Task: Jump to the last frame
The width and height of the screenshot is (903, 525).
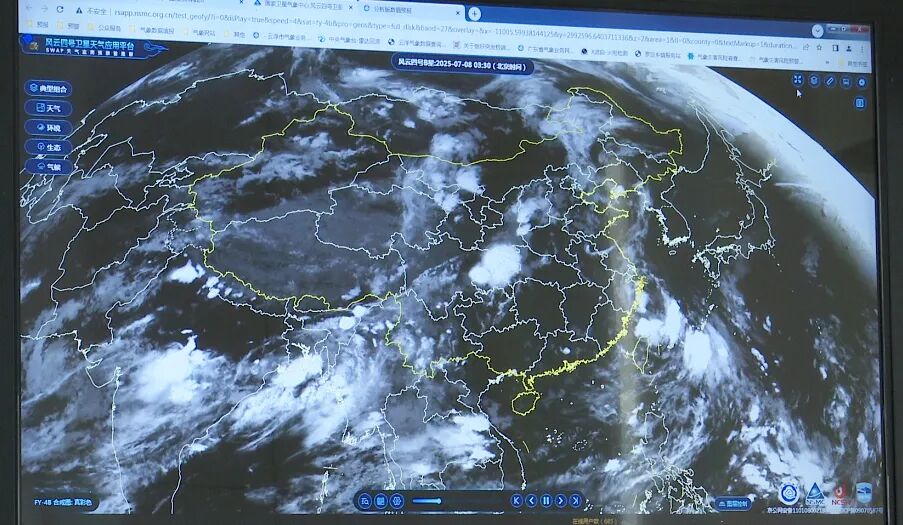Action: coord(575,501)
